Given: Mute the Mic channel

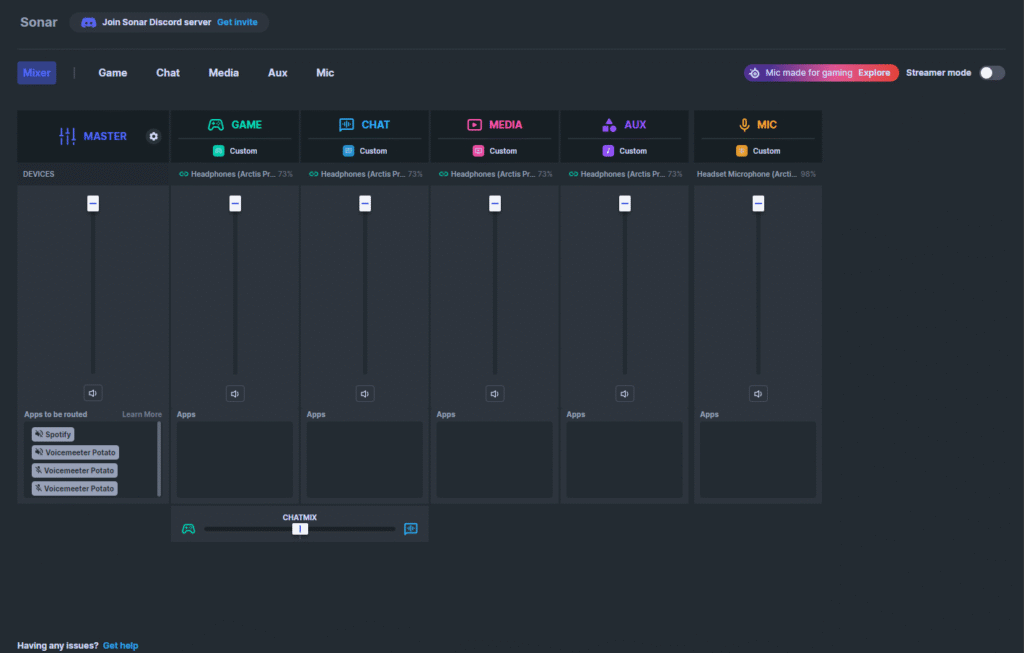Looking at the screenshot, I should click(x=758, y=394).
